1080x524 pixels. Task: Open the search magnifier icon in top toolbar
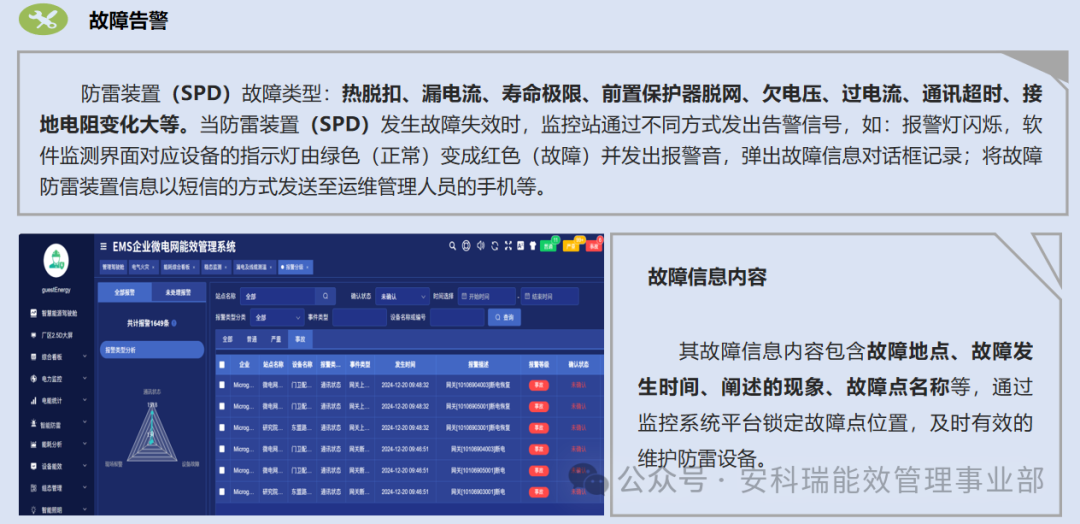click(x=453, y=245)
